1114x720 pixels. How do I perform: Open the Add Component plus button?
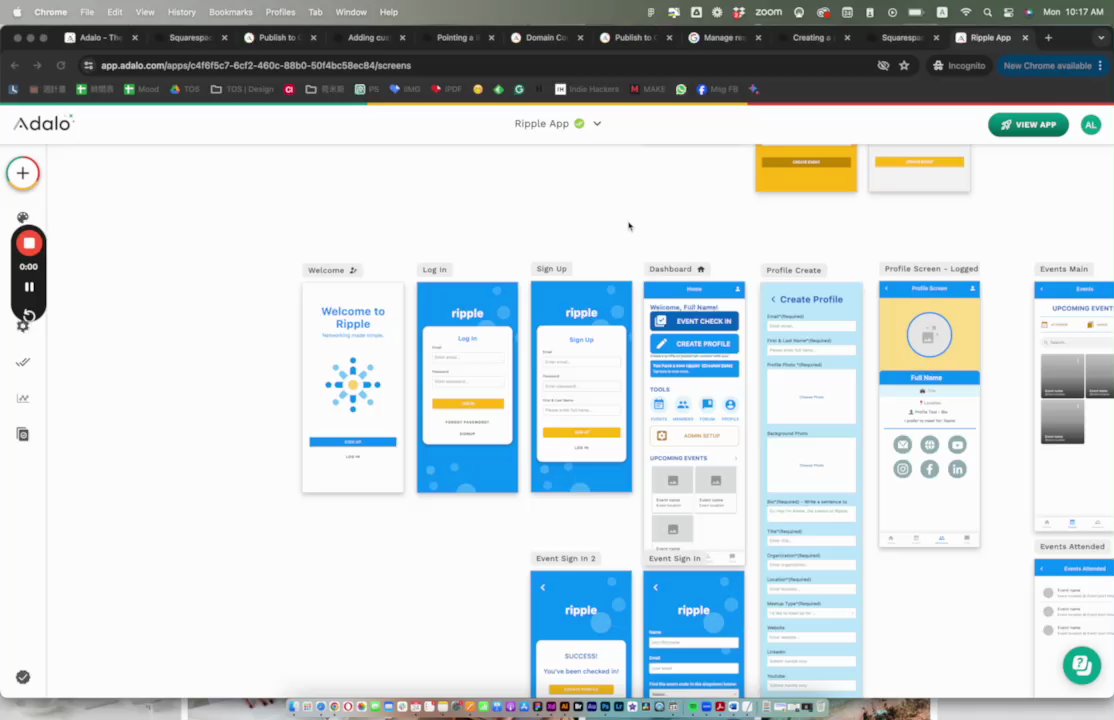(23, 173)
